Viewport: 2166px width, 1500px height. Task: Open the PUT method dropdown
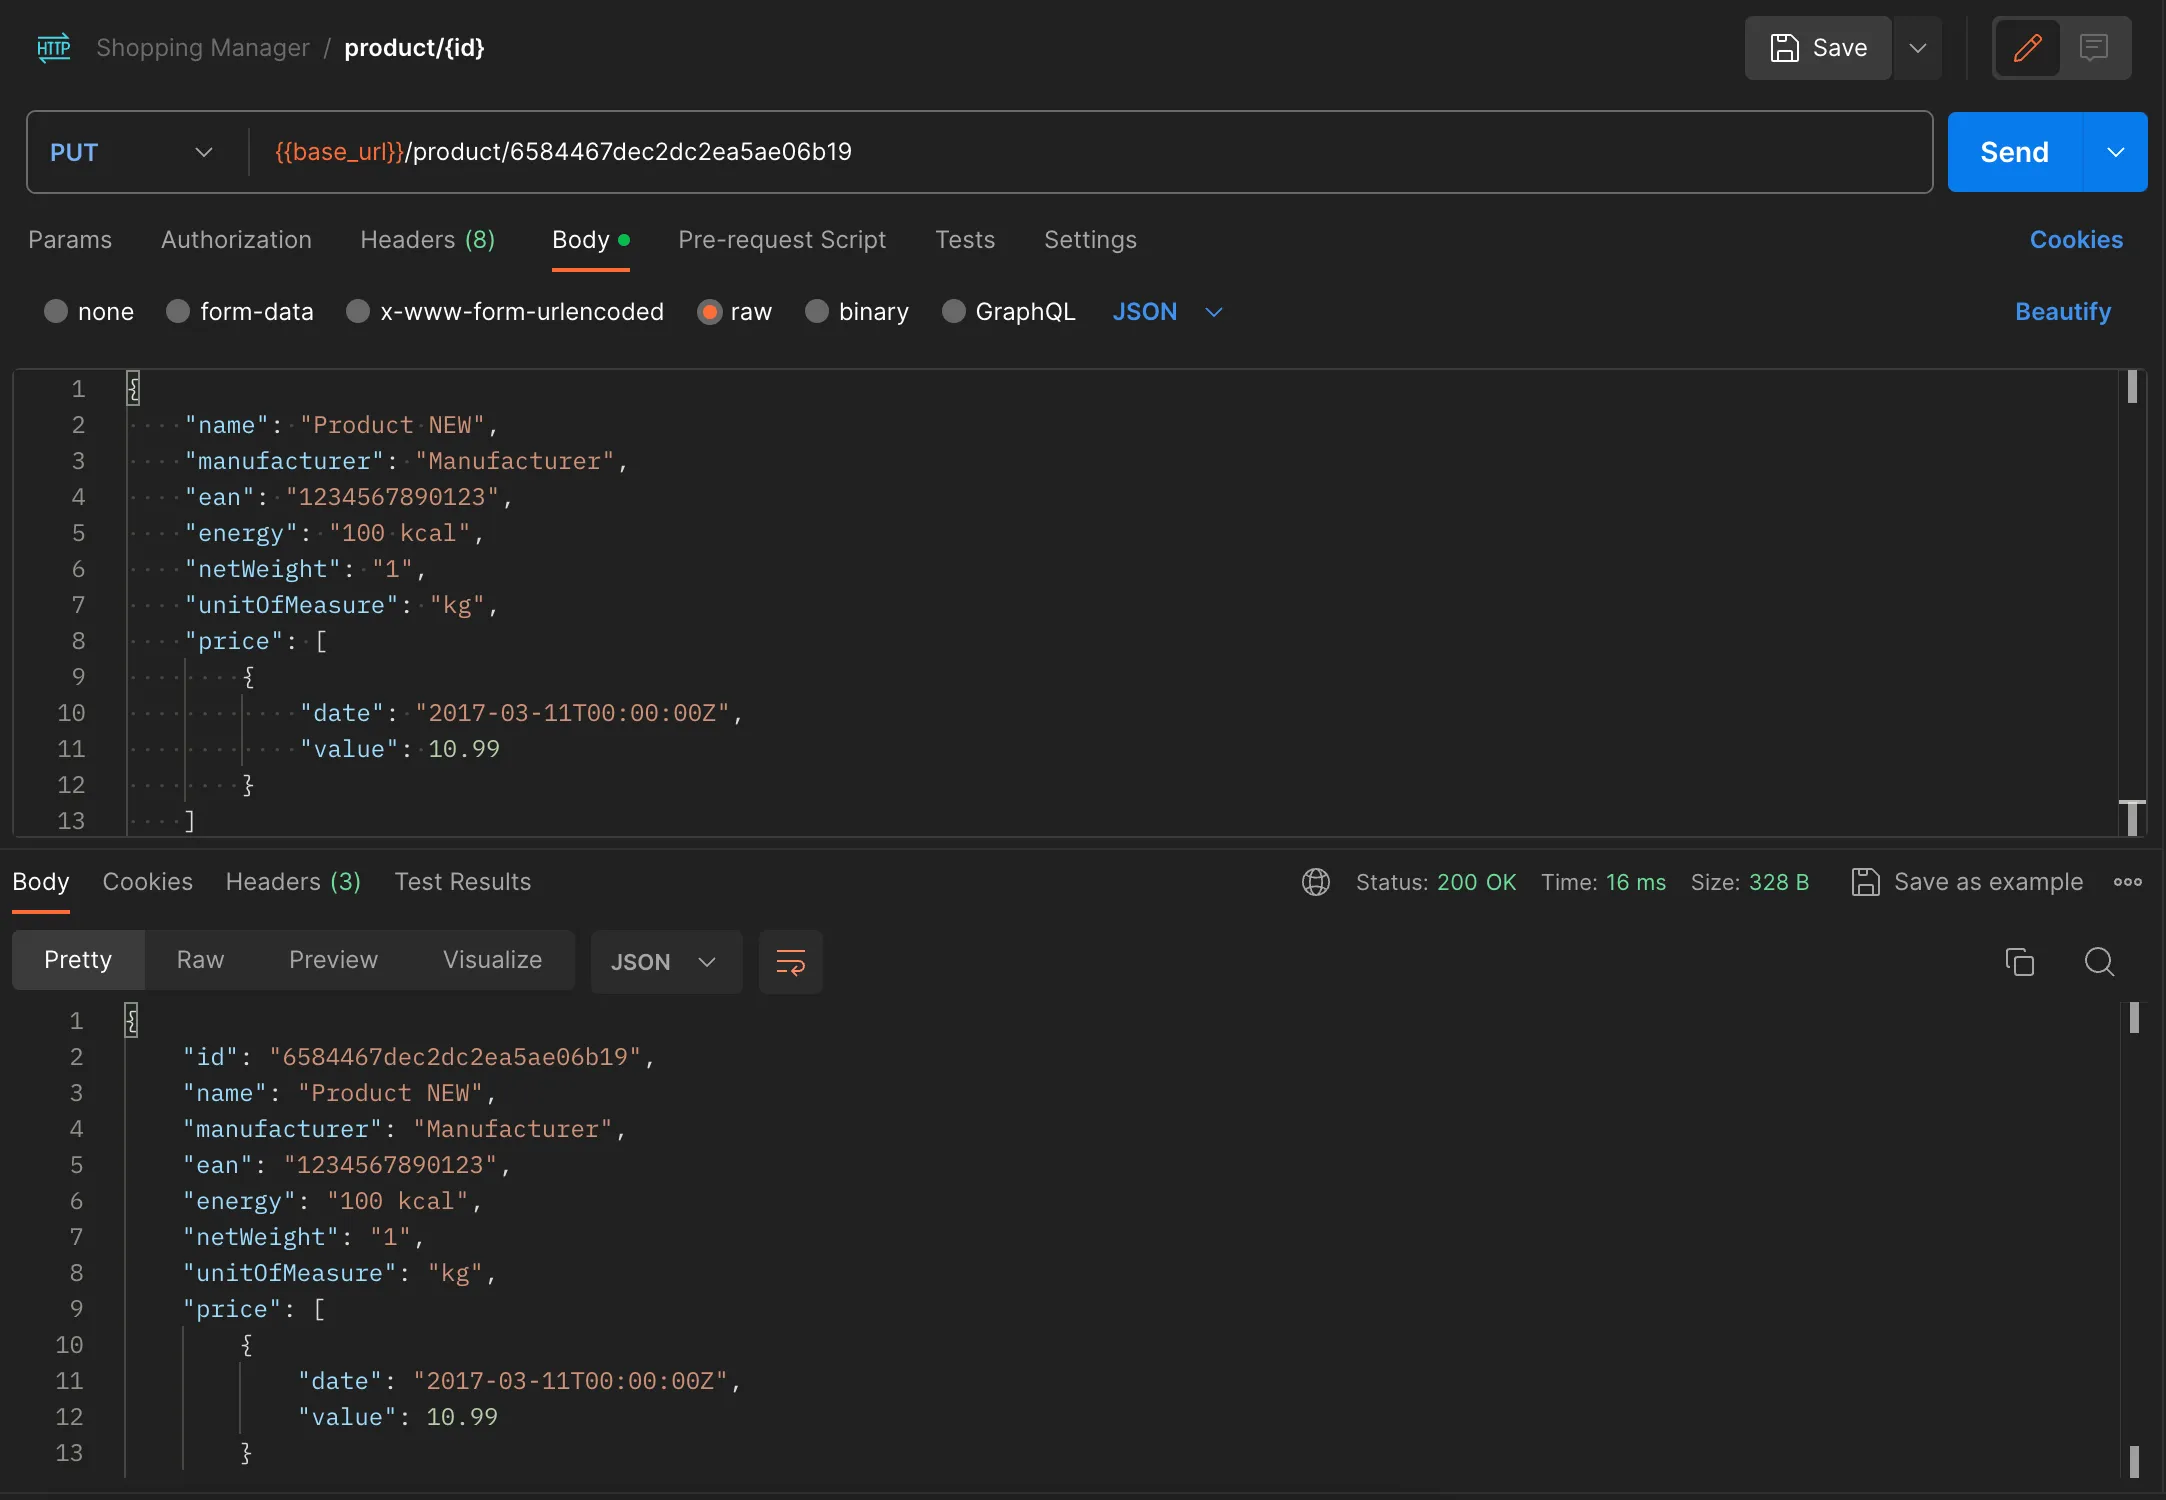coord(132,152)
